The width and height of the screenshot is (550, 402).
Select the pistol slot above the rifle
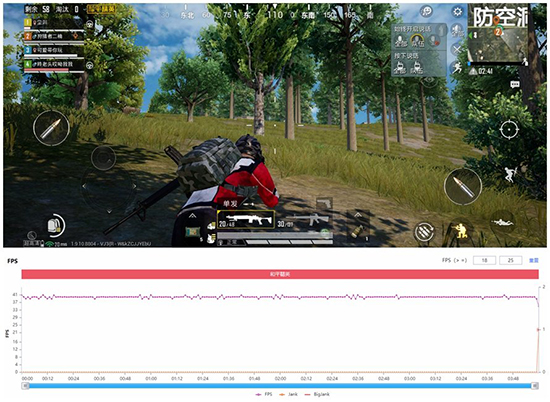pos(324,203)
